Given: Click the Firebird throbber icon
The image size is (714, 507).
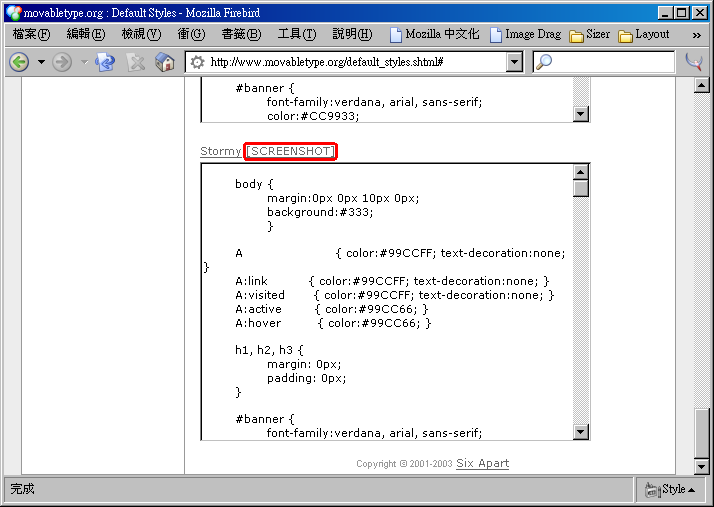Looking at the screenshot, I should tap(694, 62).
